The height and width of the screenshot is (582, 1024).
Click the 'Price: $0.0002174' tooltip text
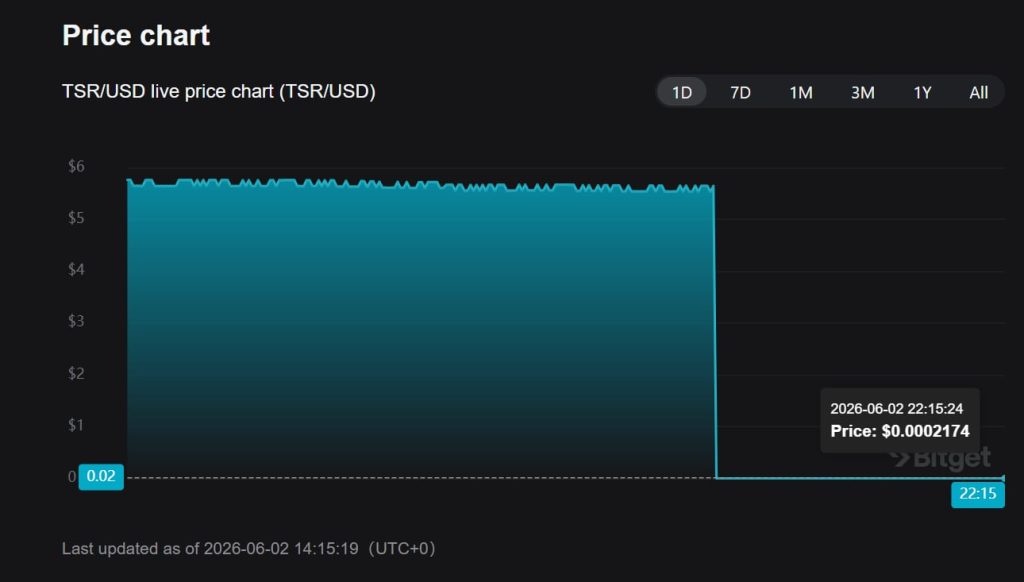(900, 431)
